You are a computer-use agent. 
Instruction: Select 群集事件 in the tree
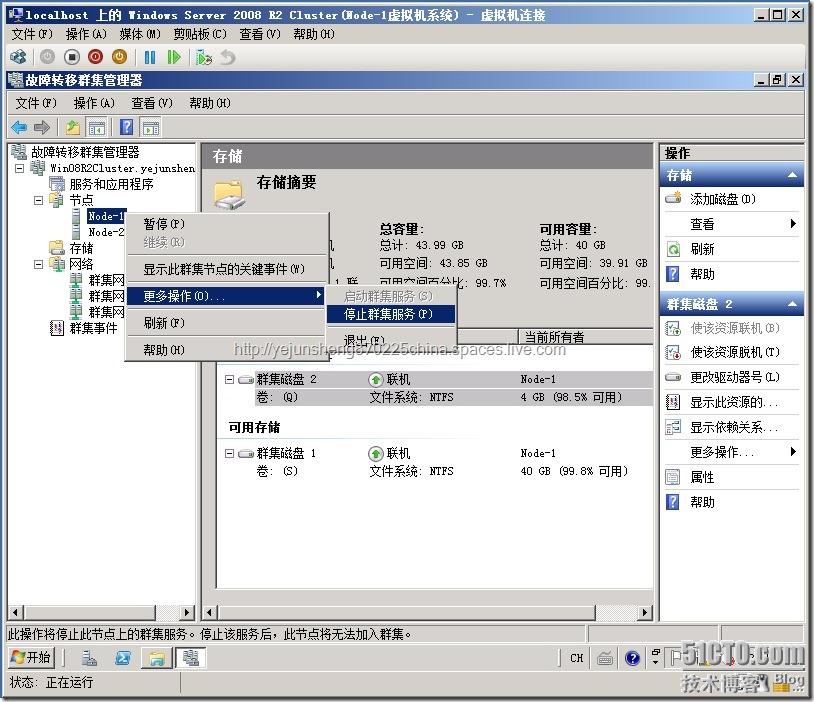(93, 328)
